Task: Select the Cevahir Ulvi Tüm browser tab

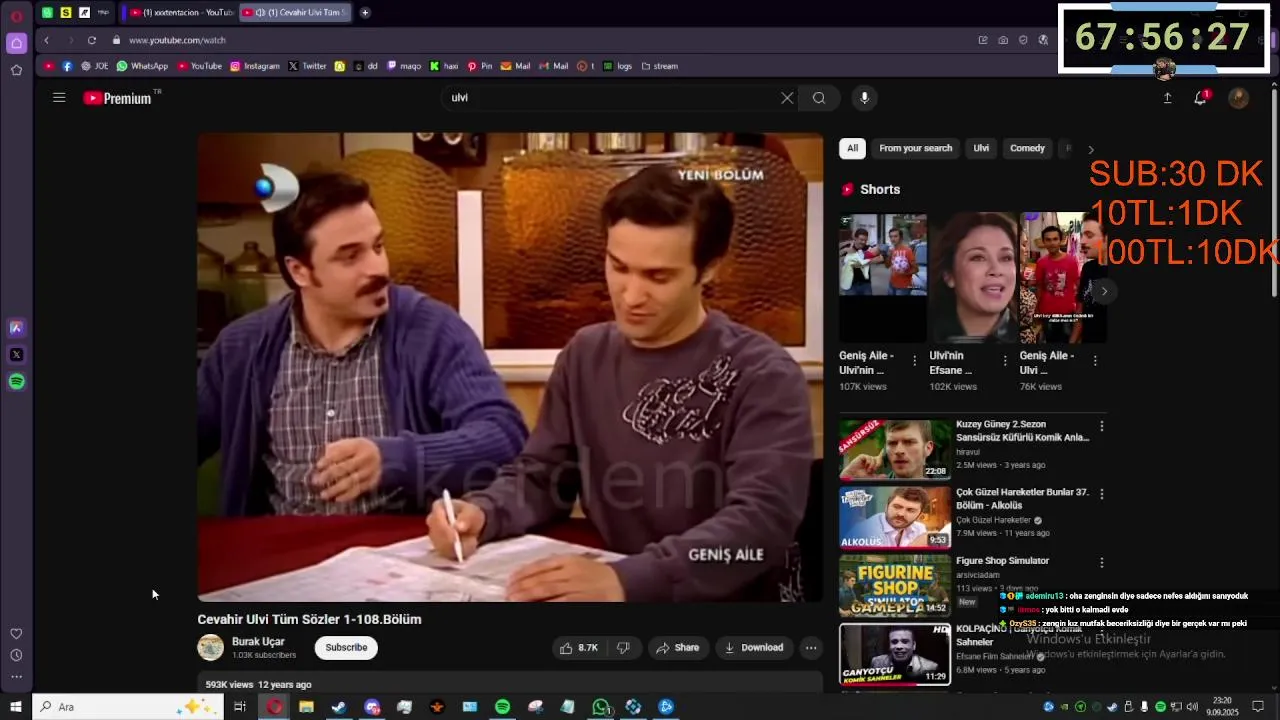Action: [296, 12]
